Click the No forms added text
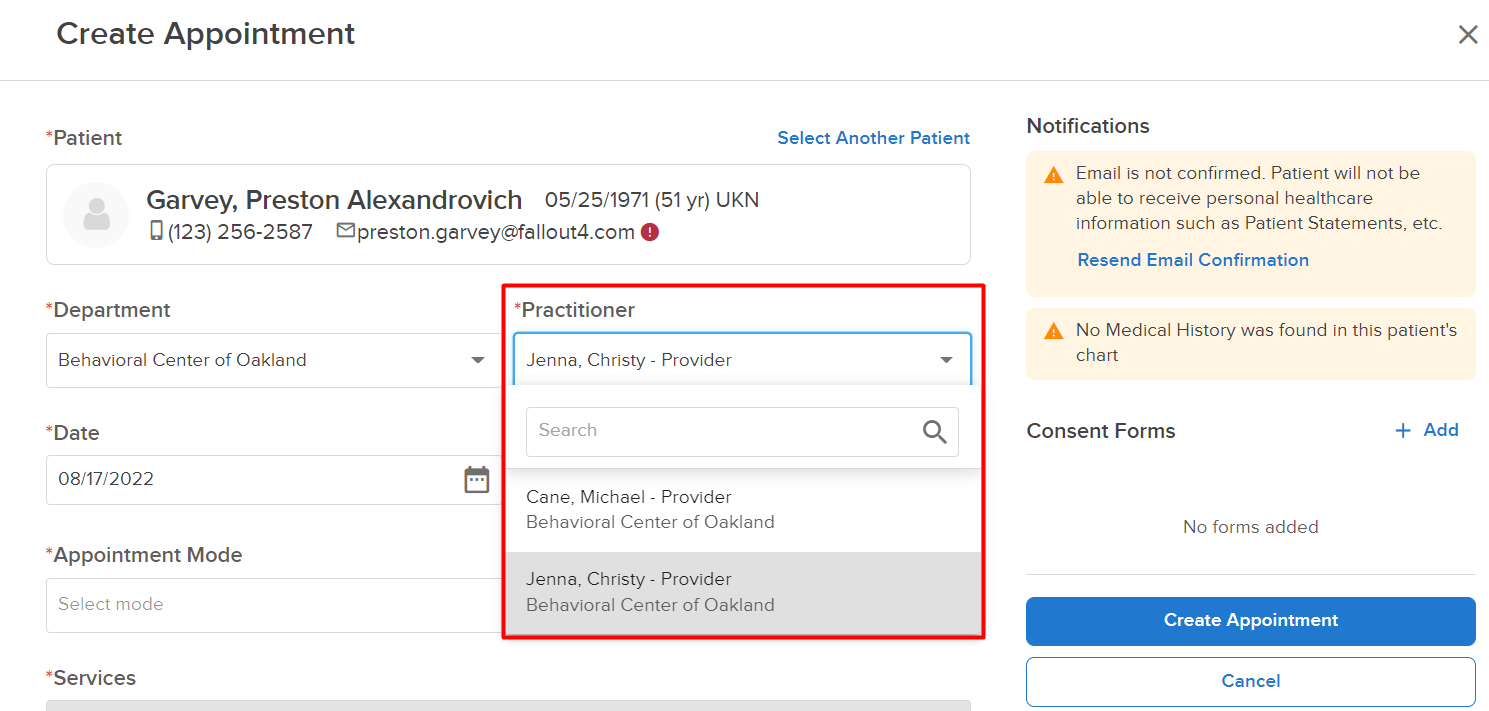The image size is (1489, 711). coord(1251,527)
